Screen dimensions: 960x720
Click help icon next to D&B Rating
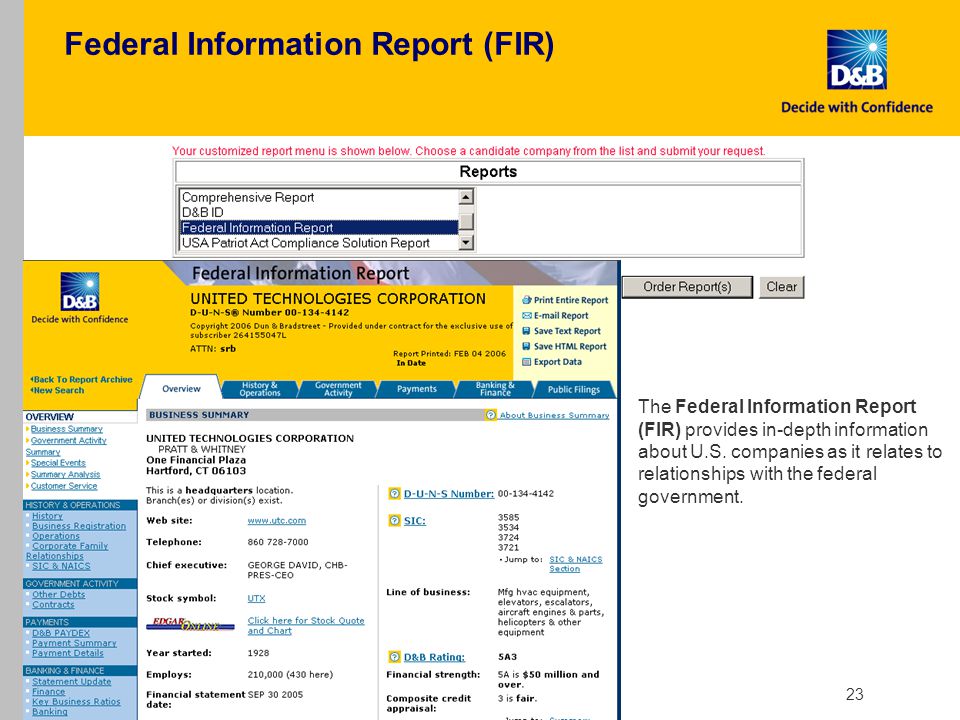(x=395, y=657)
